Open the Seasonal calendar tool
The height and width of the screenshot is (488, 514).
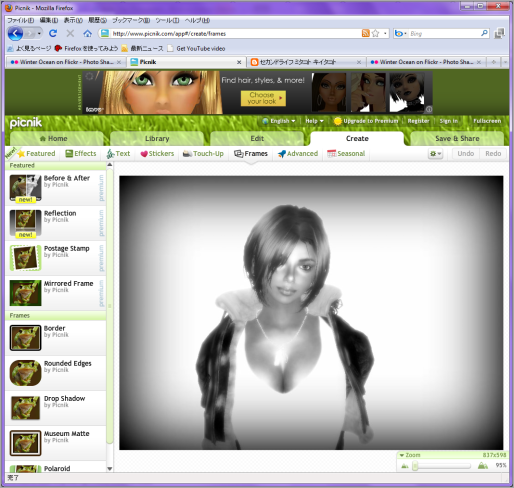pos(346,154)
